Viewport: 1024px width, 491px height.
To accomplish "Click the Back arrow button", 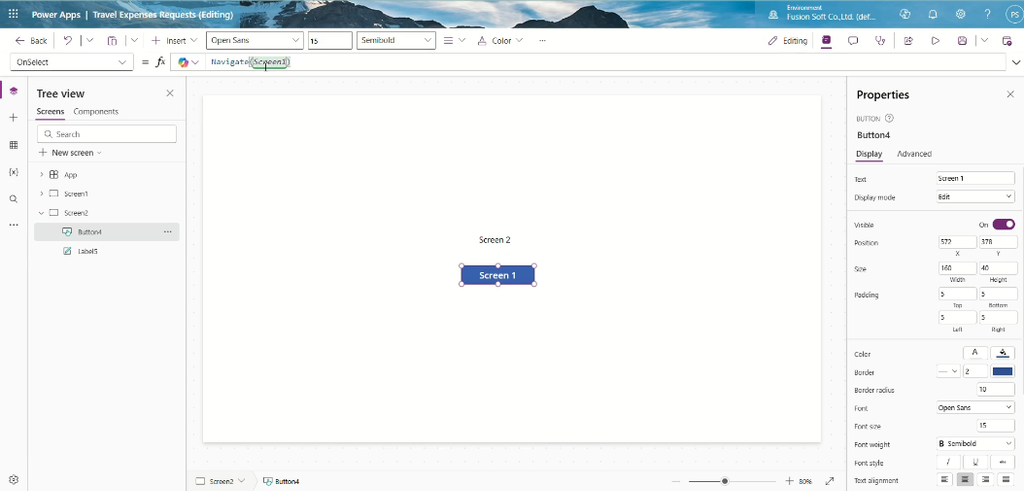I will tap(31, 40).
